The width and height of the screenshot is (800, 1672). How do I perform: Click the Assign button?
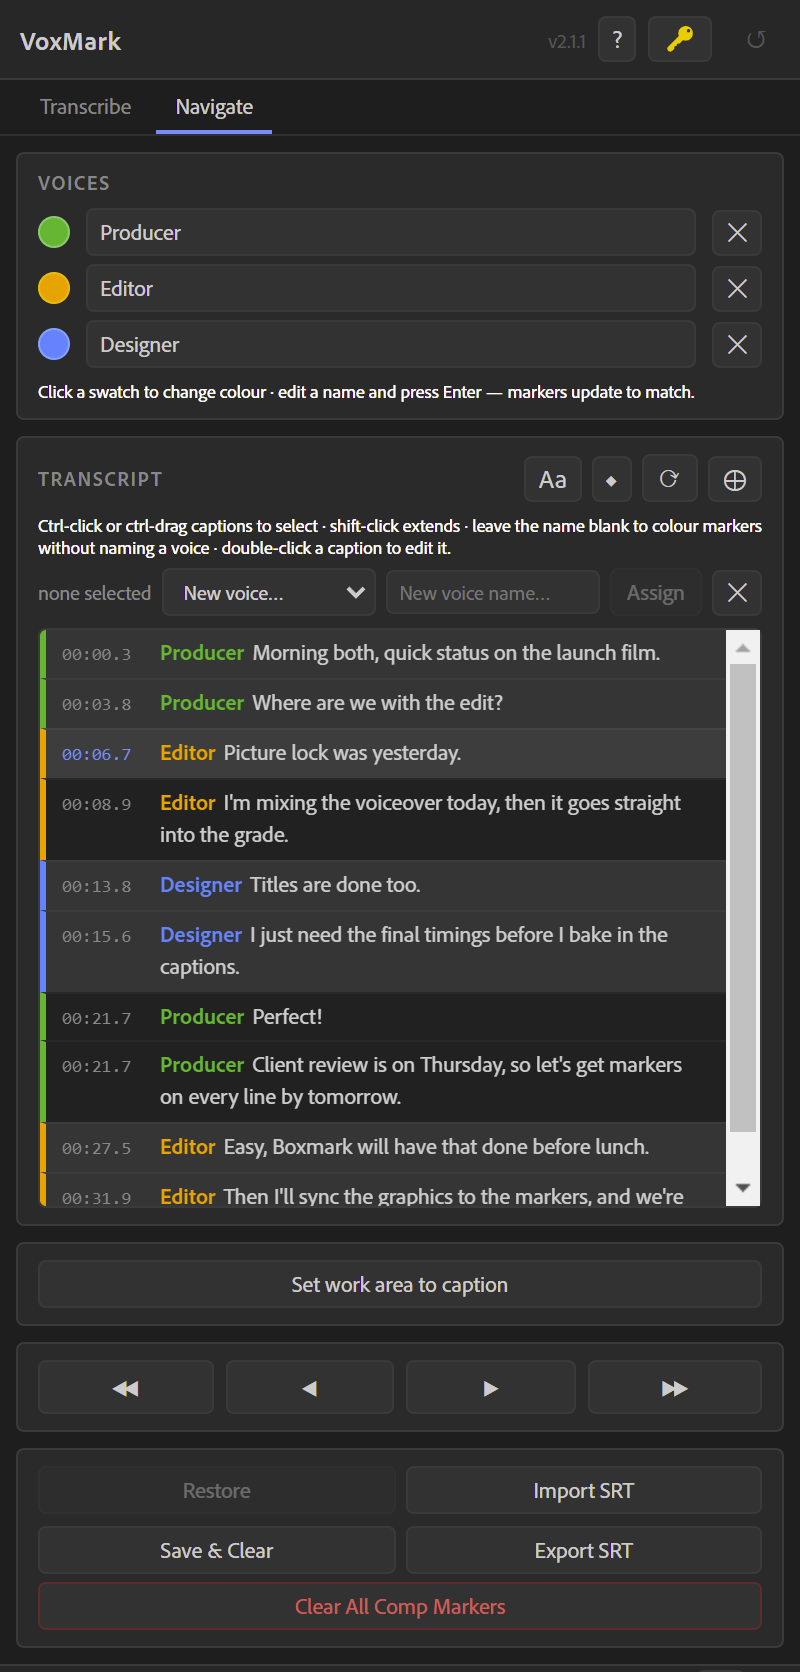point(656,593)
